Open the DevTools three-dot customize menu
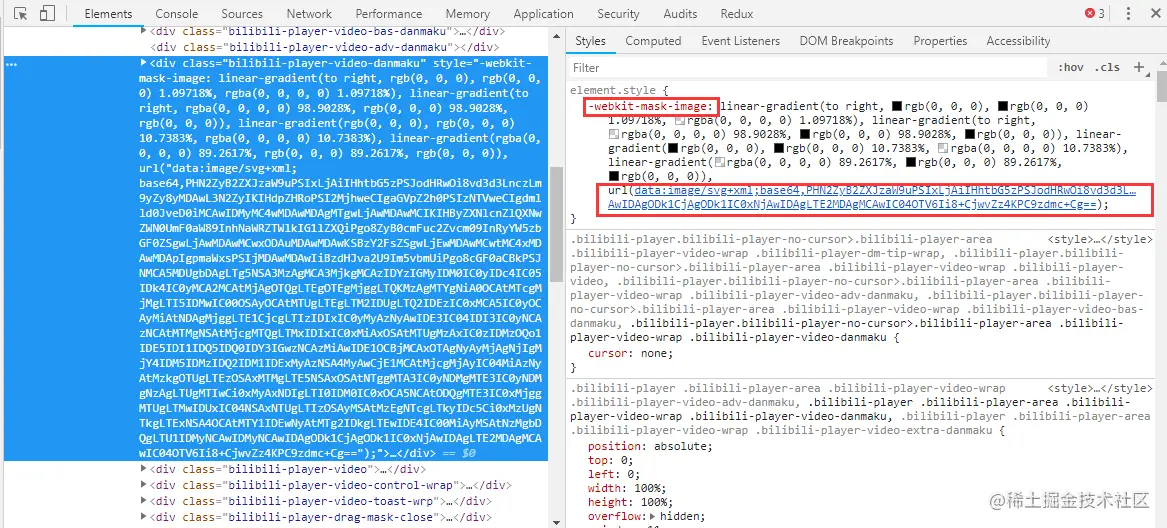The image size is (1167, 528). pos(1128,13)
